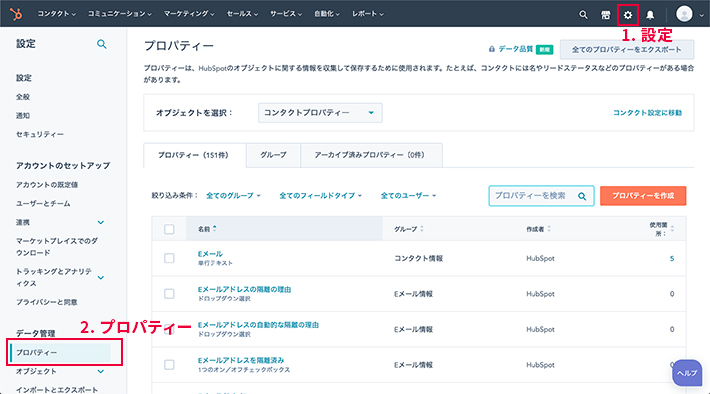The image size is (710, 394).
Task: Open the user avatar account menu
Action: click(x=690, y=14)
